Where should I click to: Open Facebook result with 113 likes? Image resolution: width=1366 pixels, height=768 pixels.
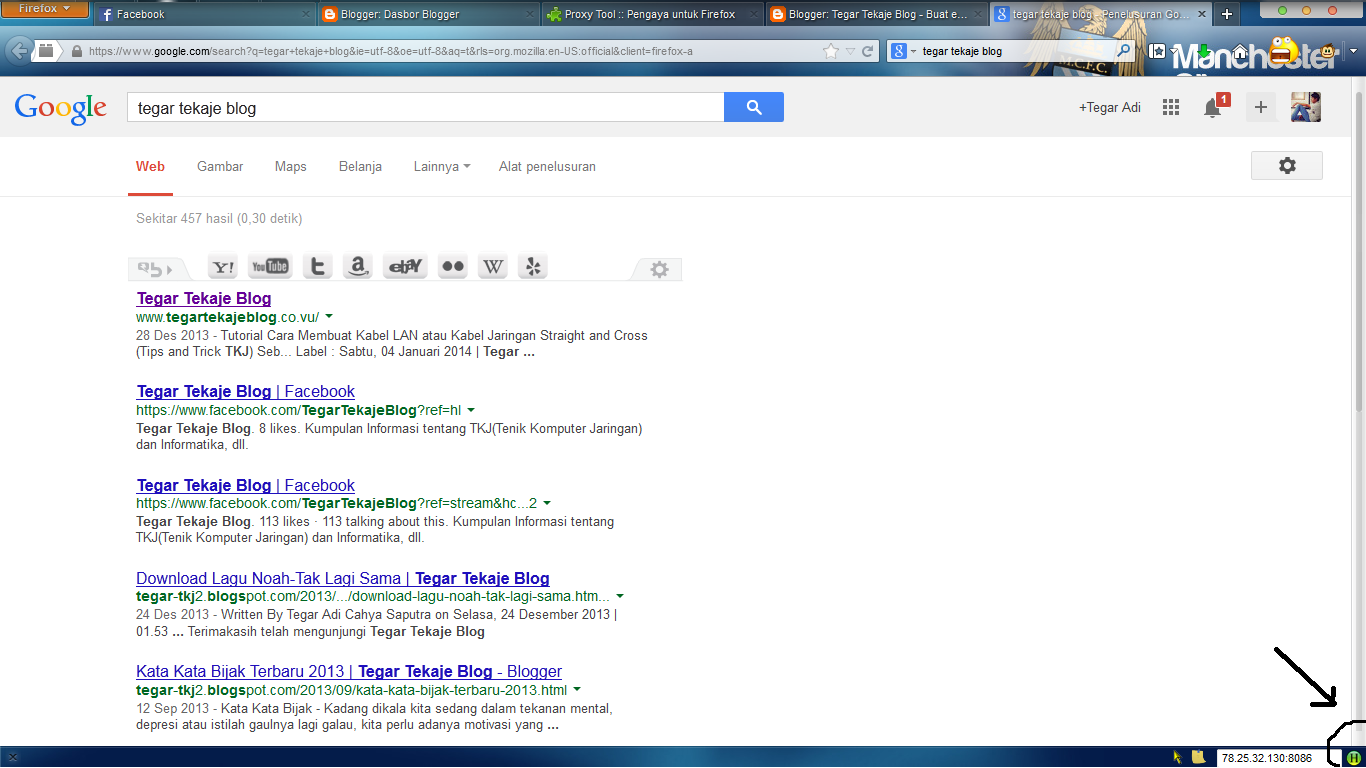coord(246,485)
